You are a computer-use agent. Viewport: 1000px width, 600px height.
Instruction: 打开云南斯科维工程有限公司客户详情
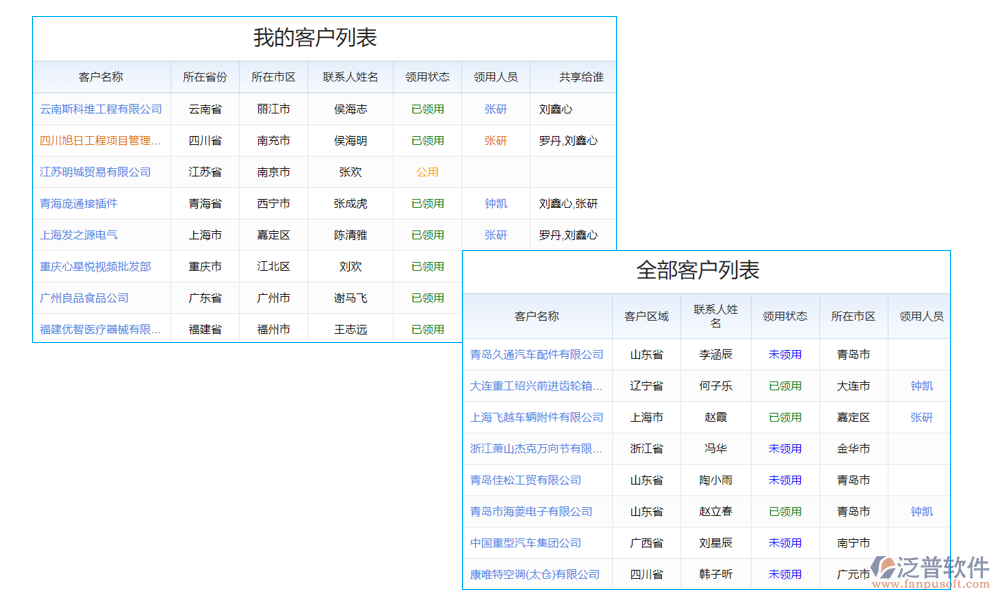click(101, 109)
